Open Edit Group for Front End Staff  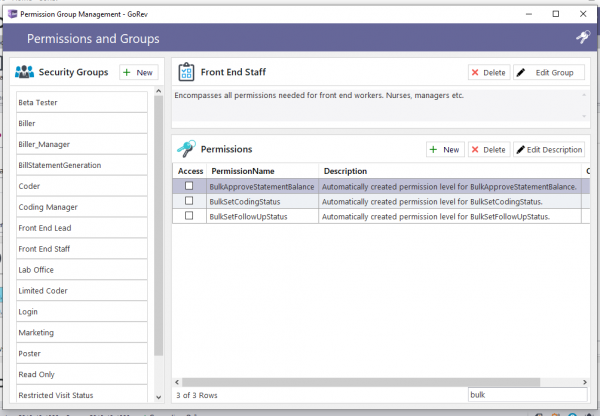(x=549, y=73)
